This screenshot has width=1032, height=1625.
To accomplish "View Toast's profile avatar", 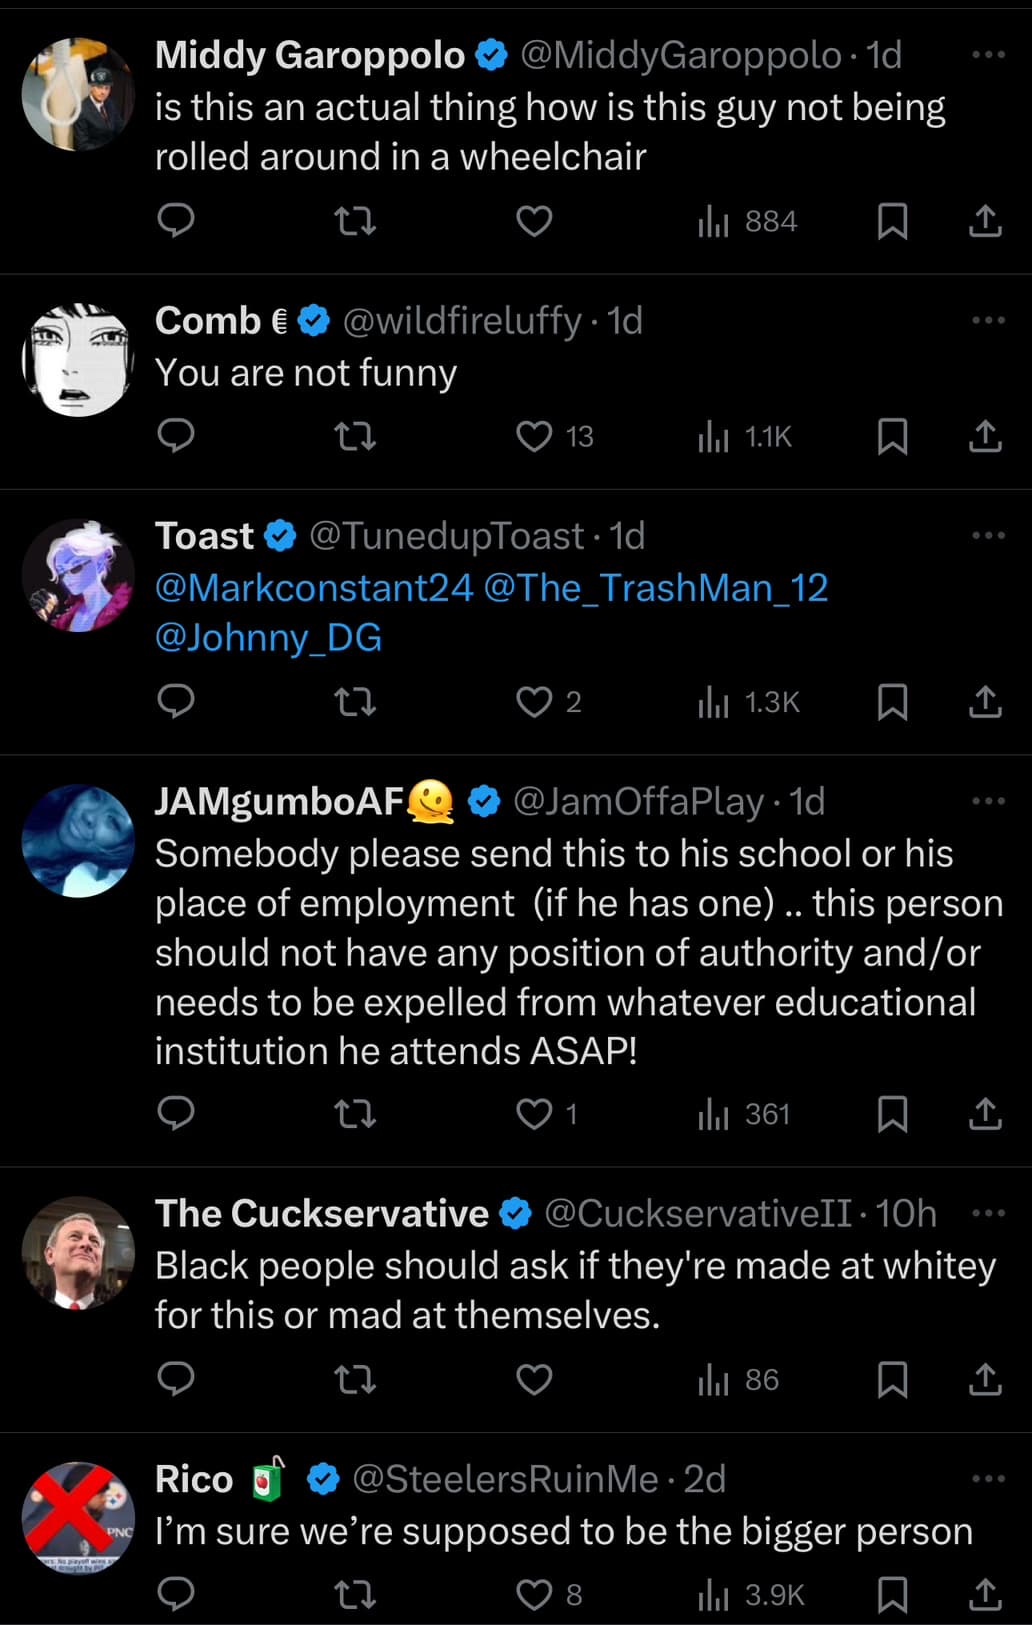I will (x=78, y=575).
